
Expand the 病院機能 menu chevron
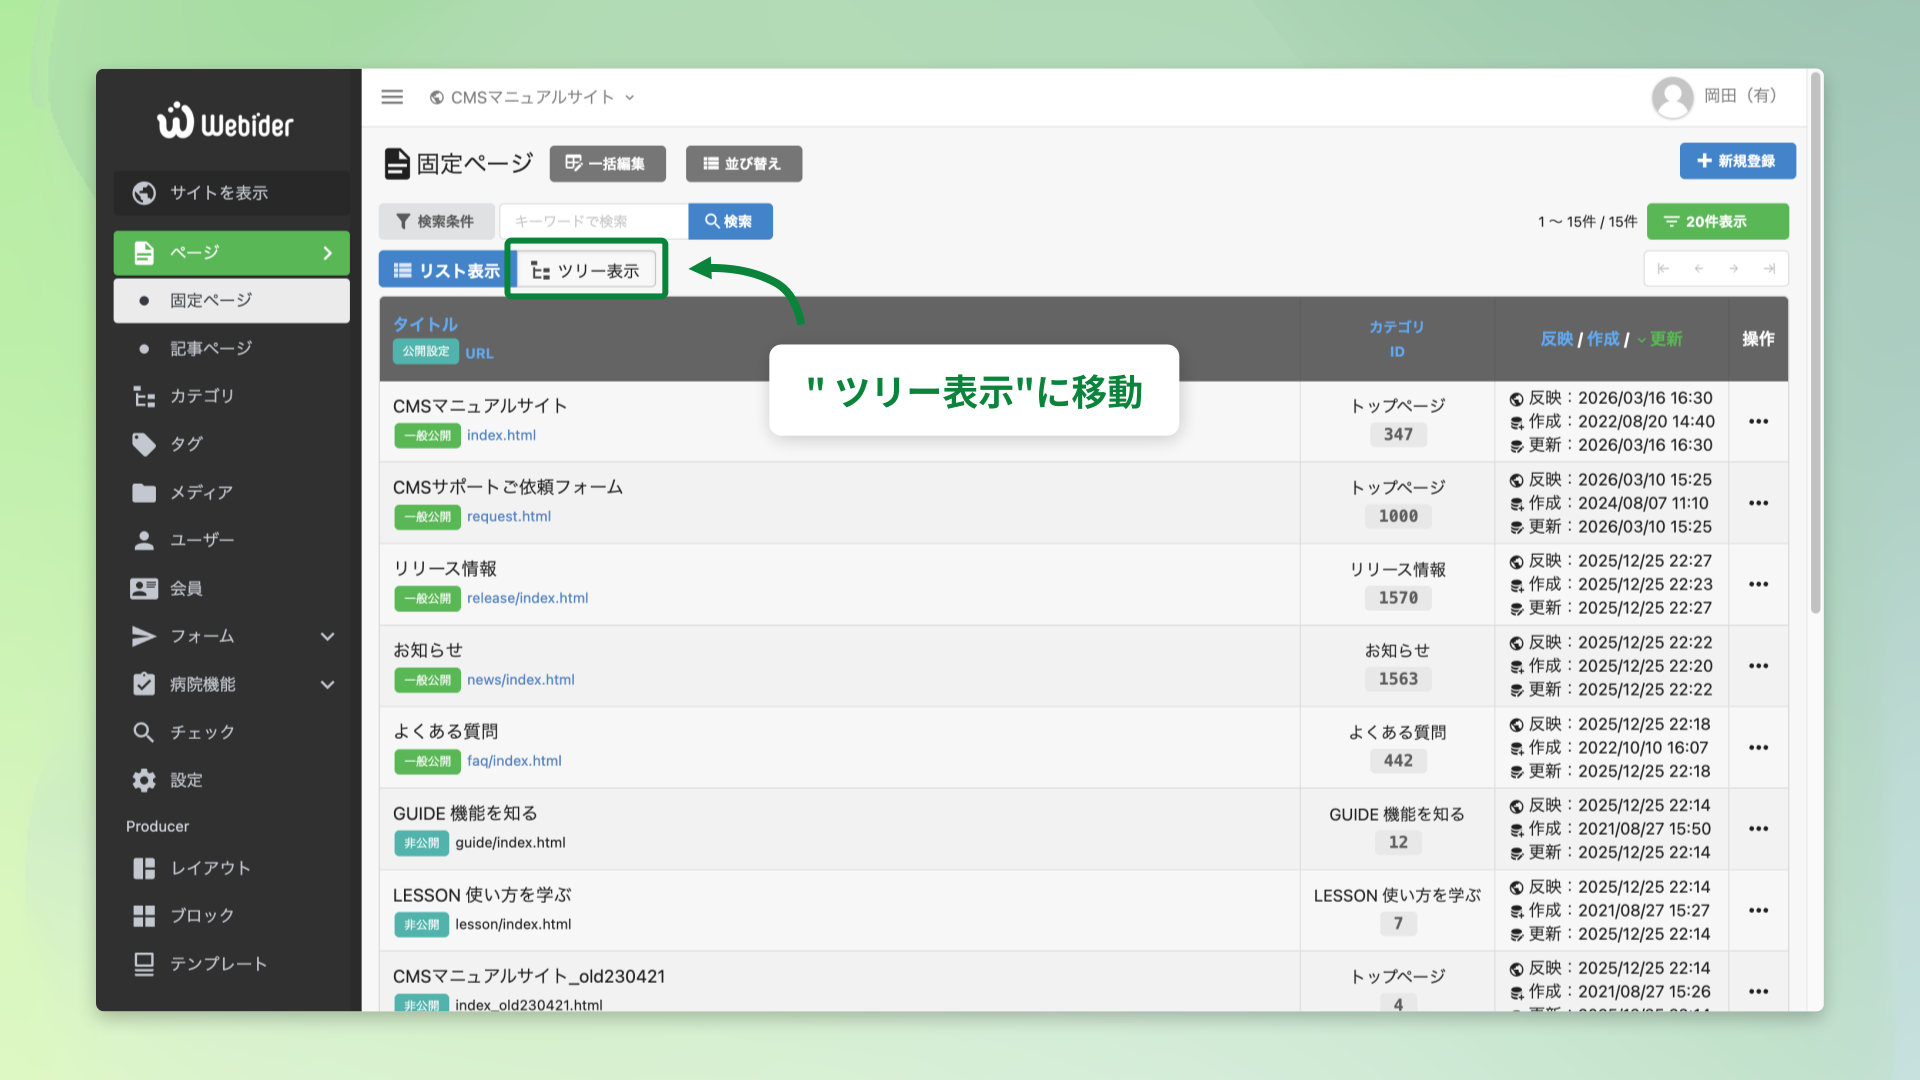click(327, 684)
